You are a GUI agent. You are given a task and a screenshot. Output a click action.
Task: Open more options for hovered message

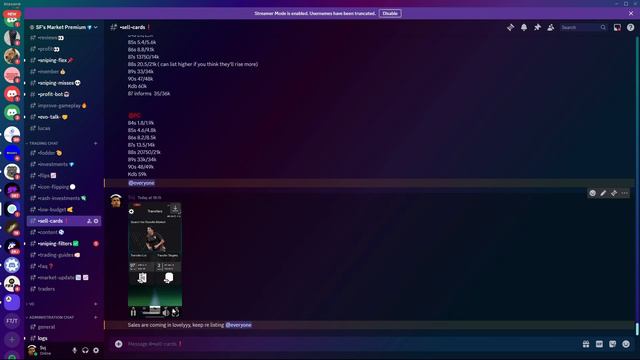624,193
